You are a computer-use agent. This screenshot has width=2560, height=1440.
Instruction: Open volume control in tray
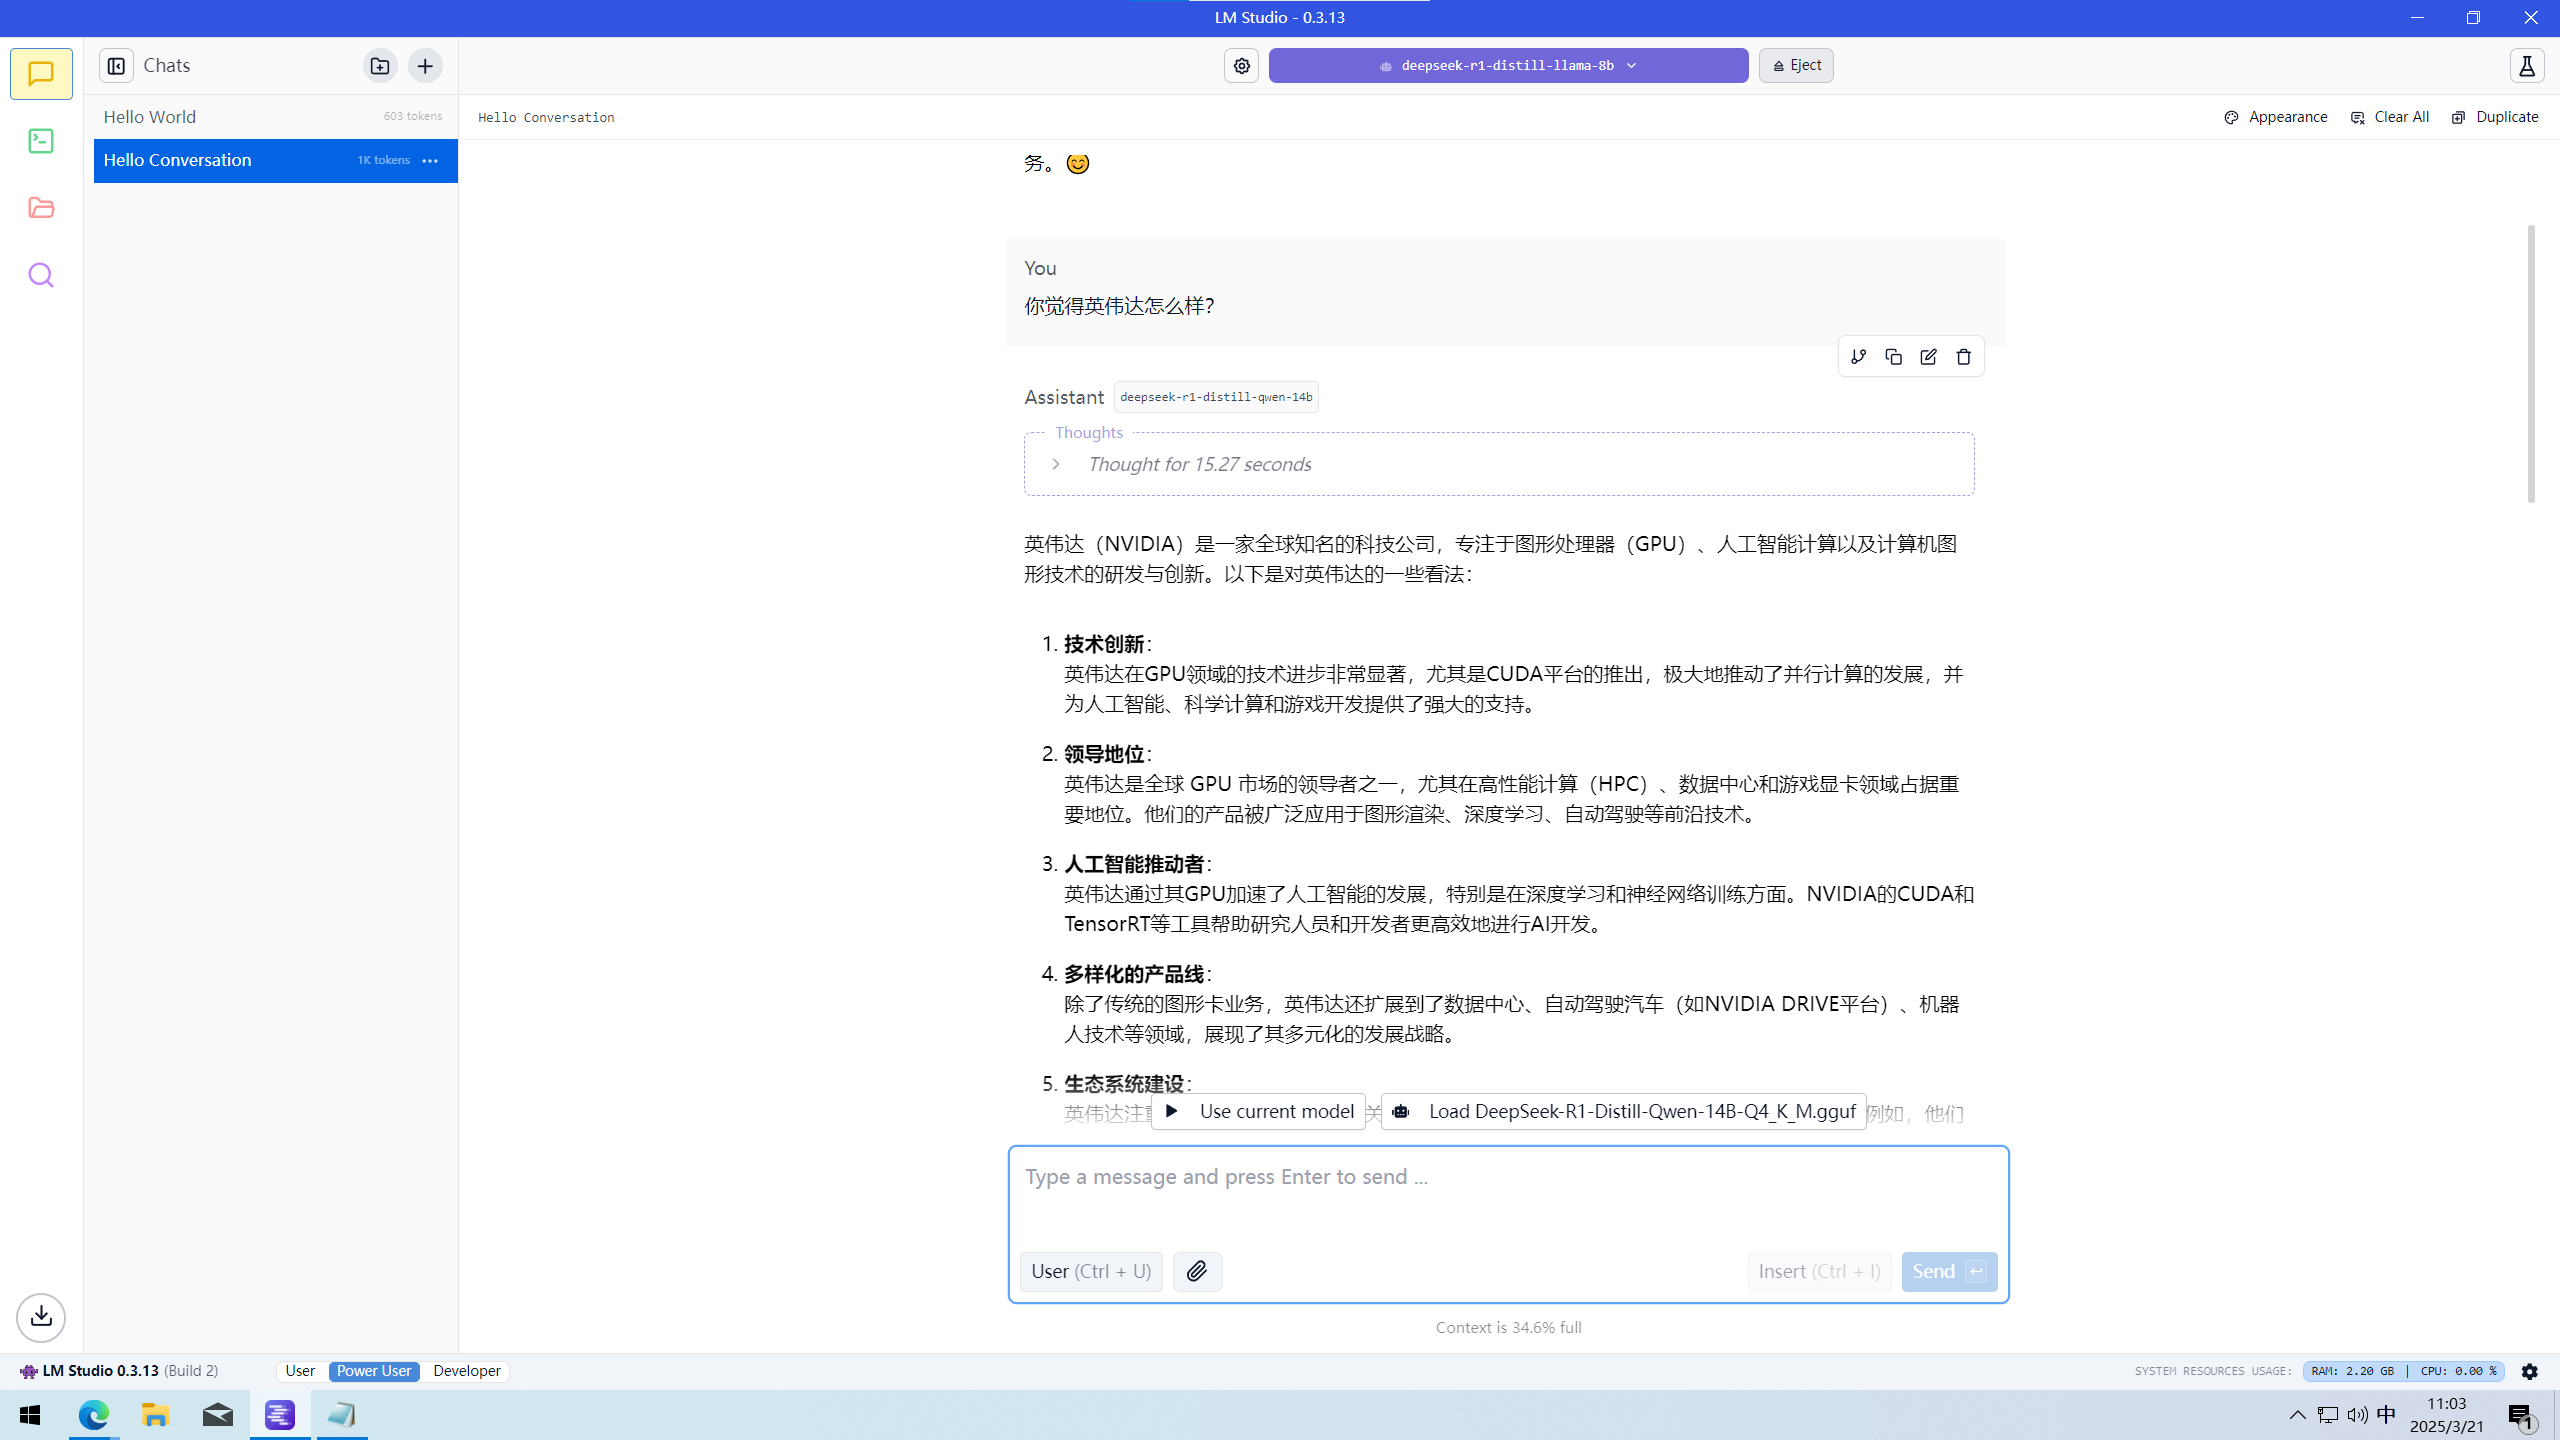[x=2357, y=1414]
